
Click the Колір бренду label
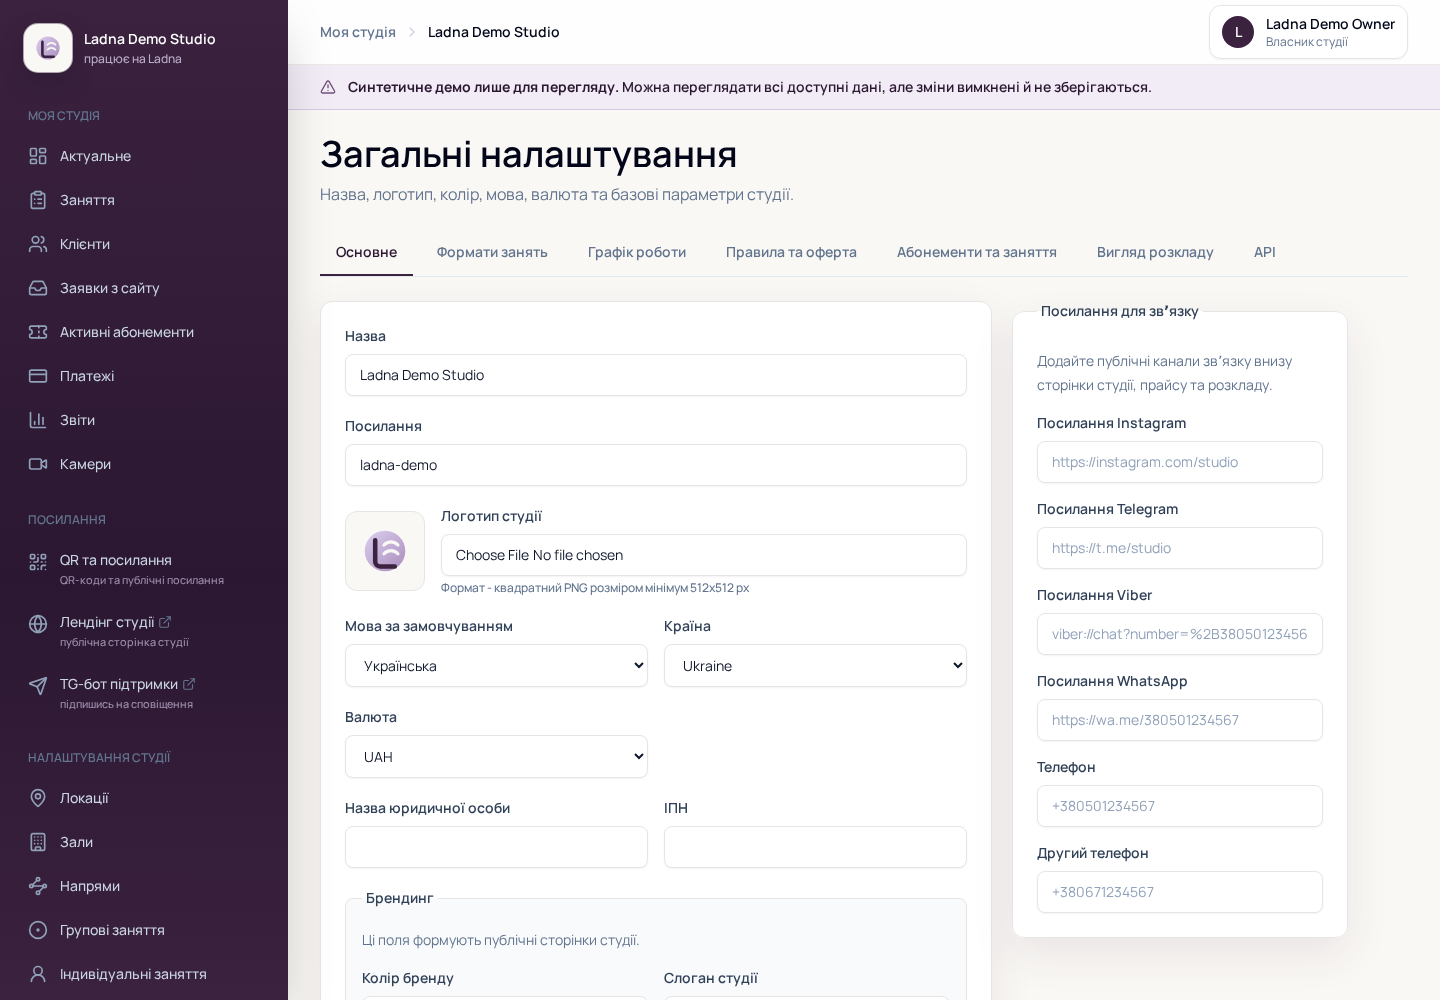[x=408, y=978]
